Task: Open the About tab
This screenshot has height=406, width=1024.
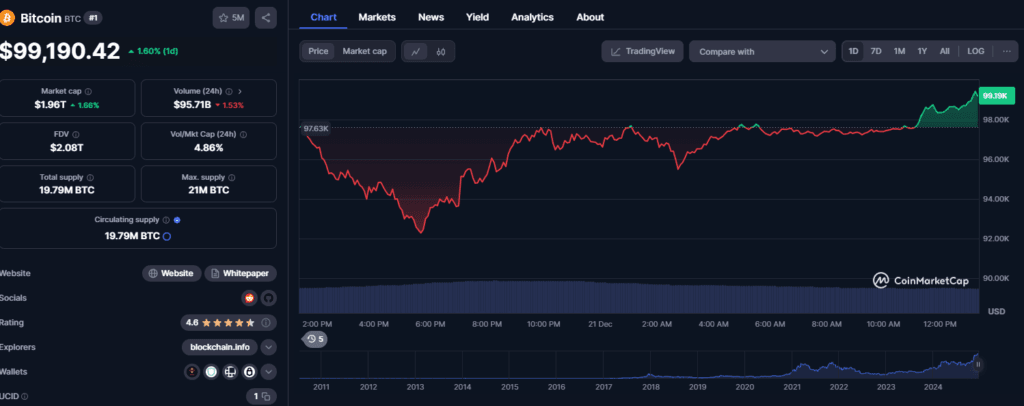Action: [590, 18]
